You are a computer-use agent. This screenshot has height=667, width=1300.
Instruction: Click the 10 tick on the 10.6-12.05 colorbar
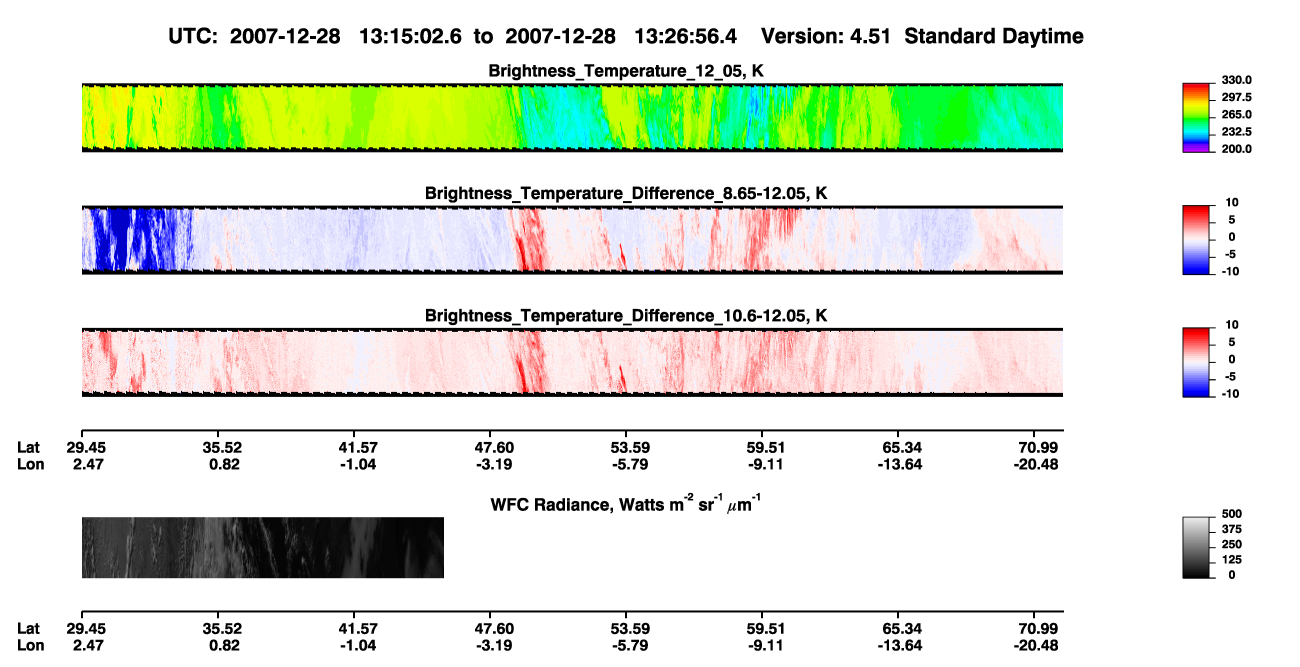(x=1230, y=325)
